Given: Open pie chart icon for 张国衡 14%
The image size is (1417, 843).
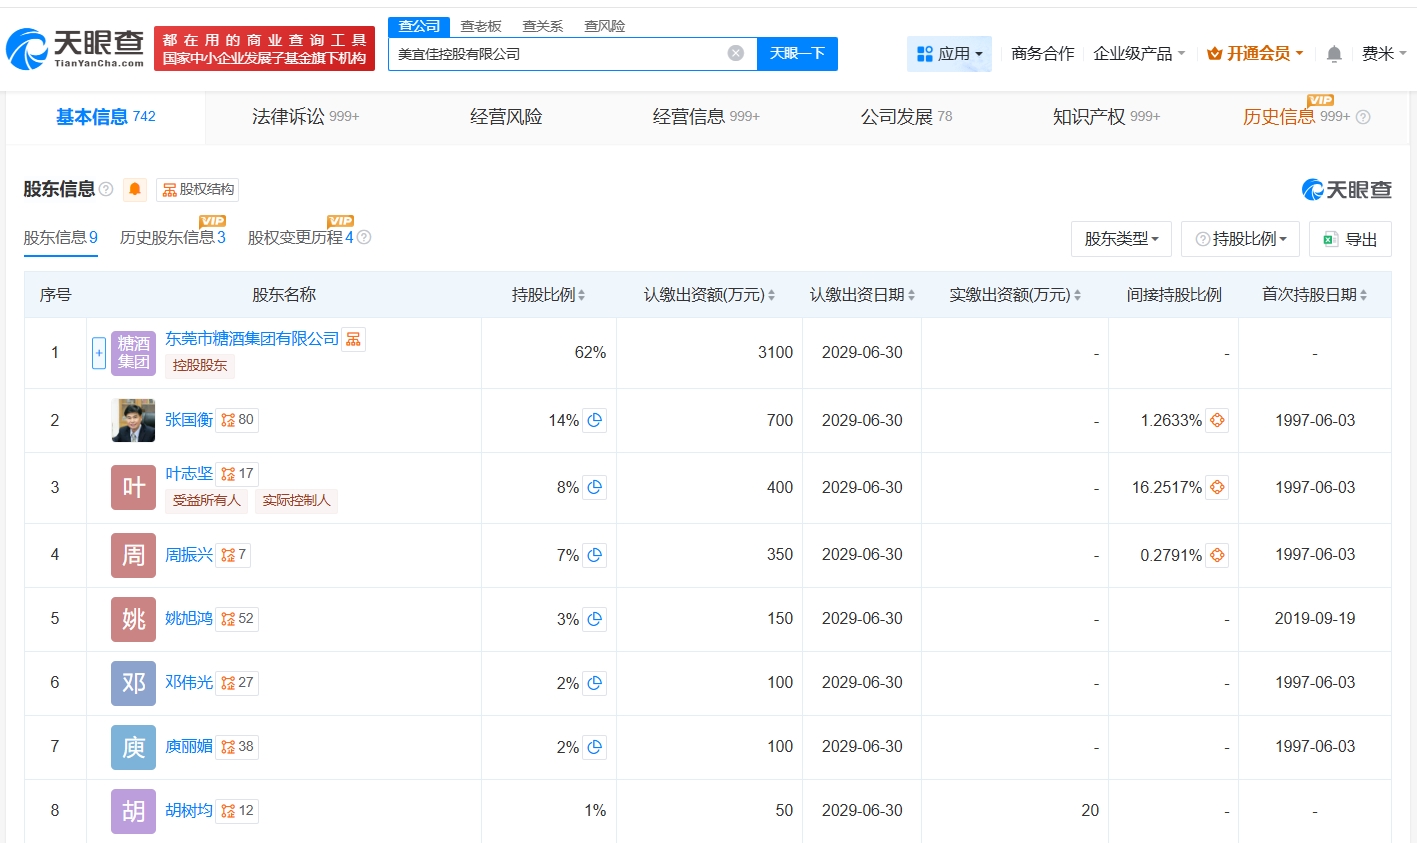Looking at the screenshot, I should pos(595,420).
